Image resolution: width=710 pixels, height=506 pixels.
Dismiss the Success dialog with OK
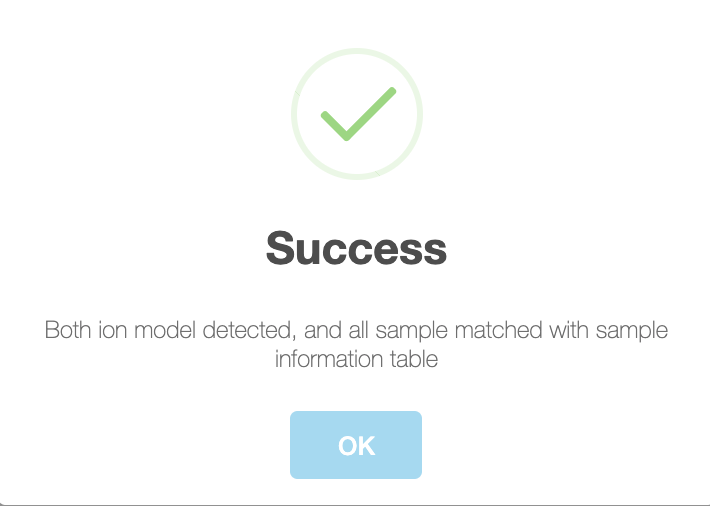[356, 445]
